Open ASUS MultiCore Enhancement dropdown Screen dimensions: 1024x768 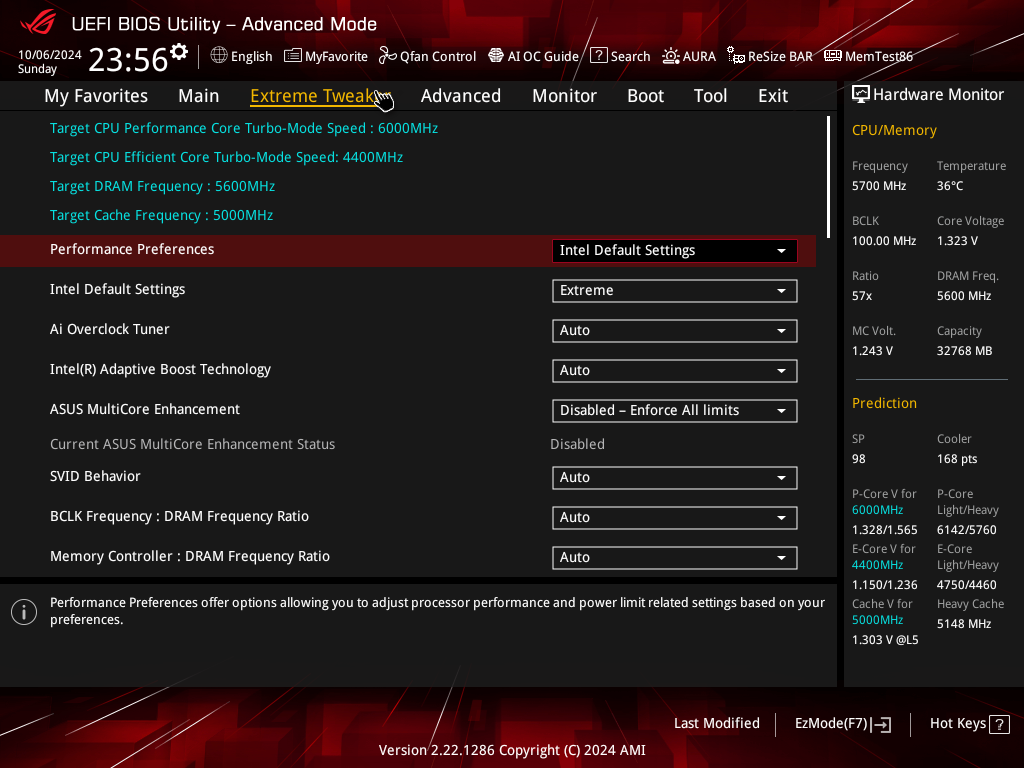coord(675,411)
